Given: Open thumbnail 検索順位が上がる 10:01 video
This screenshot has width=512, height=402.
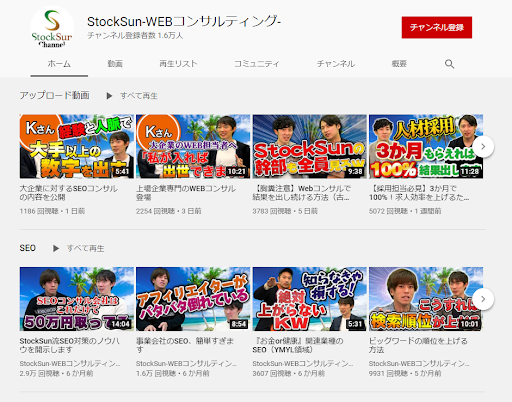Looking at the screenshot, I should click(x=426, y=299).
